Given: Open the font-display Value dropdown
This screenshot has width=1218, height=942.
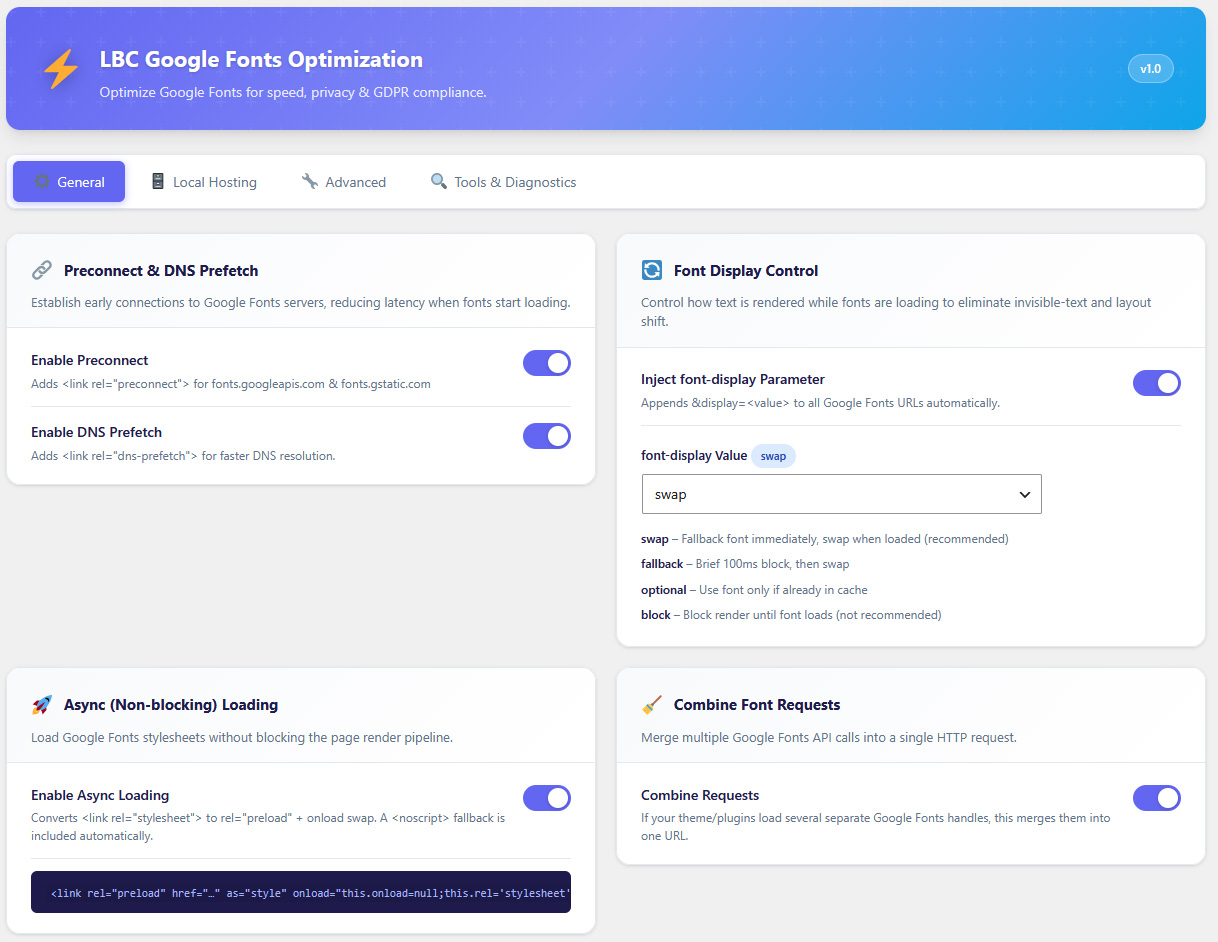Looking at the screenshot, I should point(842,494).
